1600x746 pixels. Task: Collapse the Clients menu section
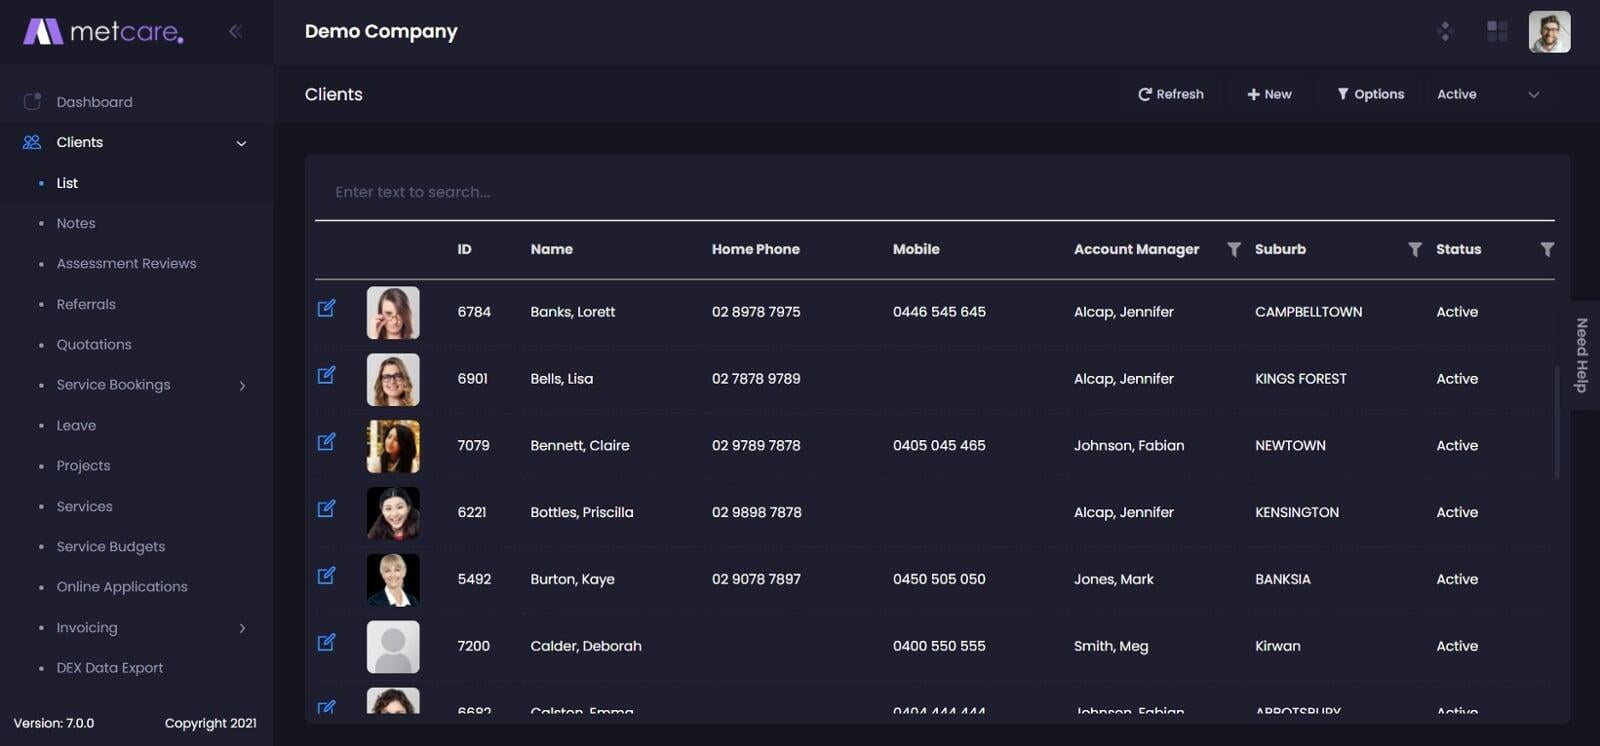pyautogui.click(x=241, y=143)
